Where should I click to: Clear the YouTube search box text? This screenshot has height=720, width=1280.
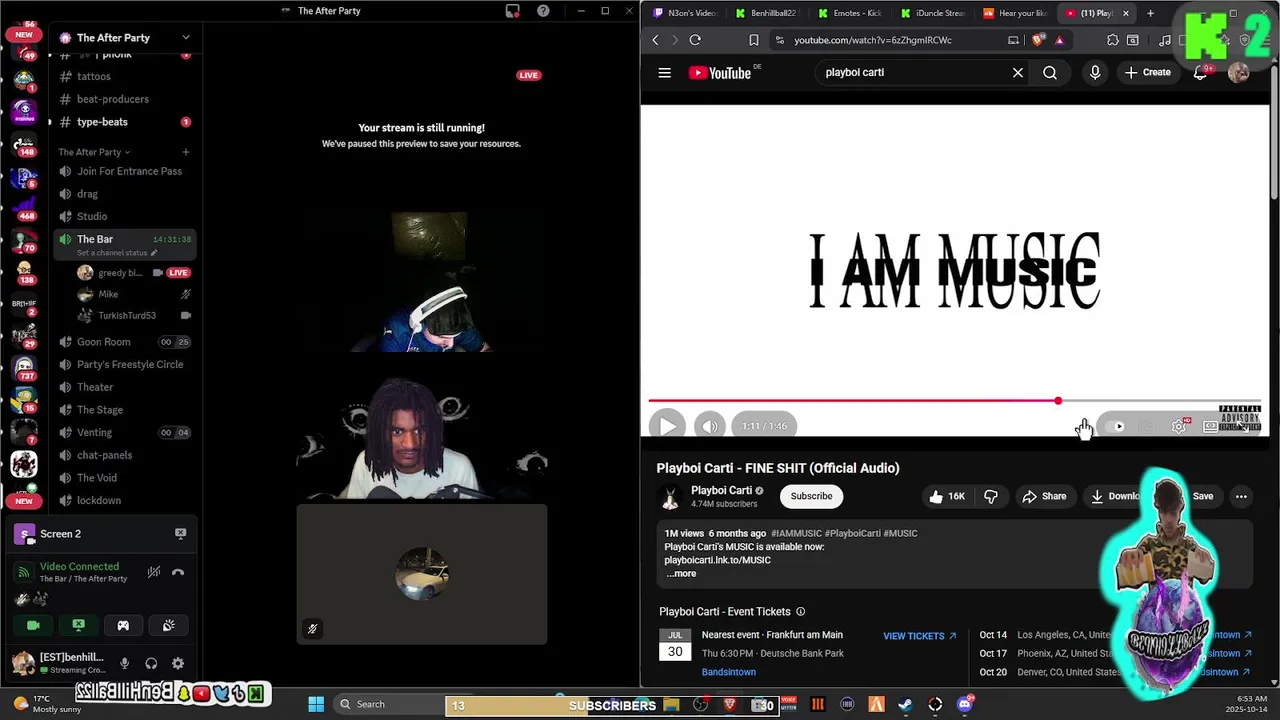[1018, 72]
